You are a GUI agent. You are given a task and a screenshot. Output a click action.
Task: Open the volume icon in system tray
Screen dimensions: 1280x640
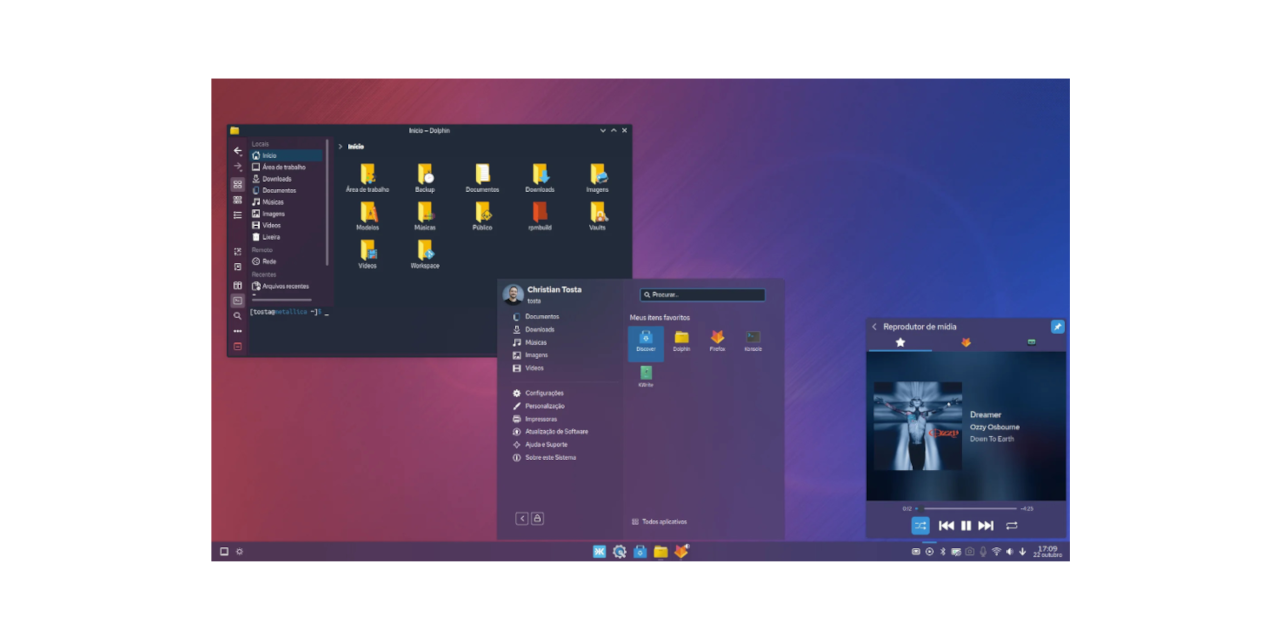[x=1009, y=552]
